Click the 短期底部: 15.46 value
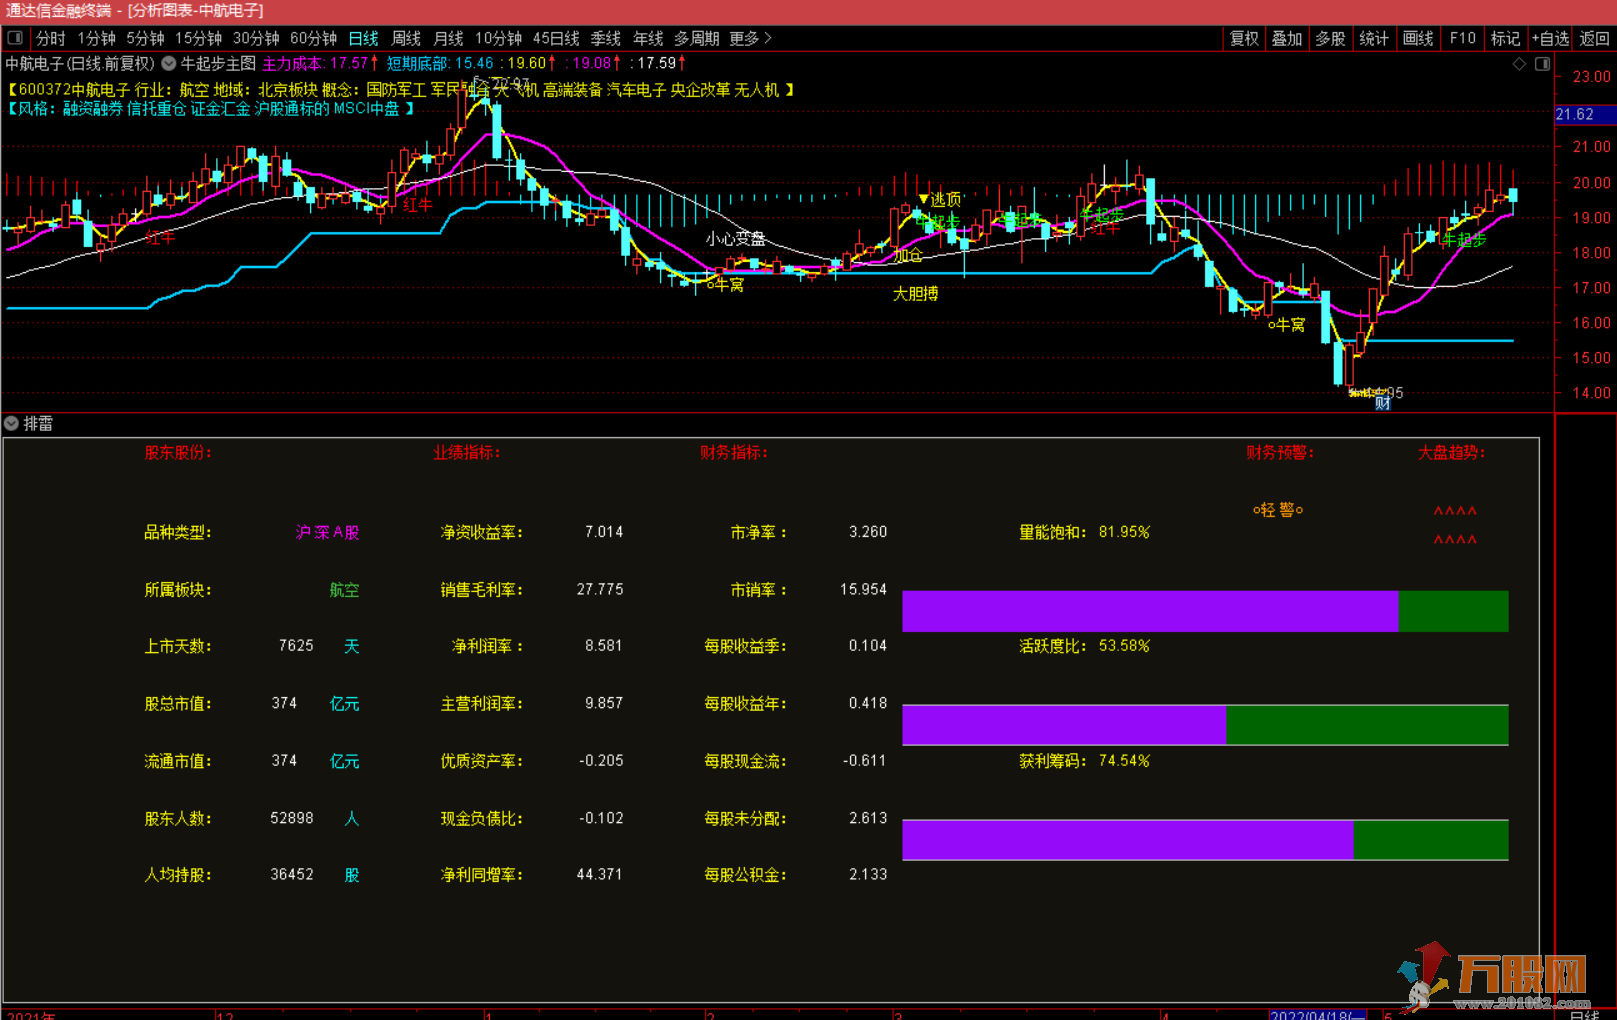This screenshot has height=1020, width=1617. (440, 63)
